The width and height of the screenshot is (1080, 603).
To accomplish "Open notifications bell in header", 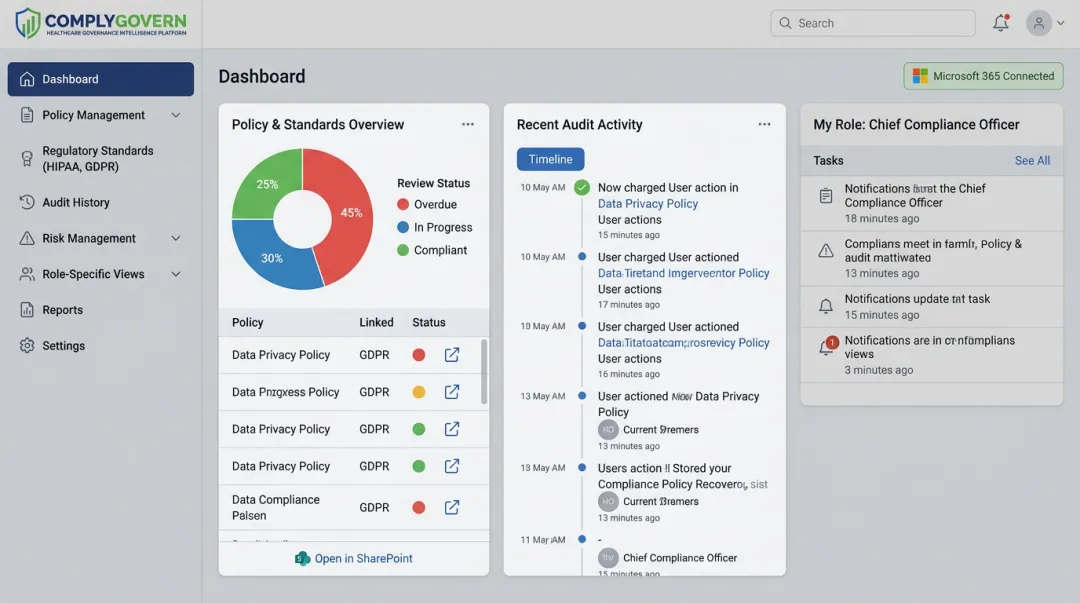I will point(1001,23).
